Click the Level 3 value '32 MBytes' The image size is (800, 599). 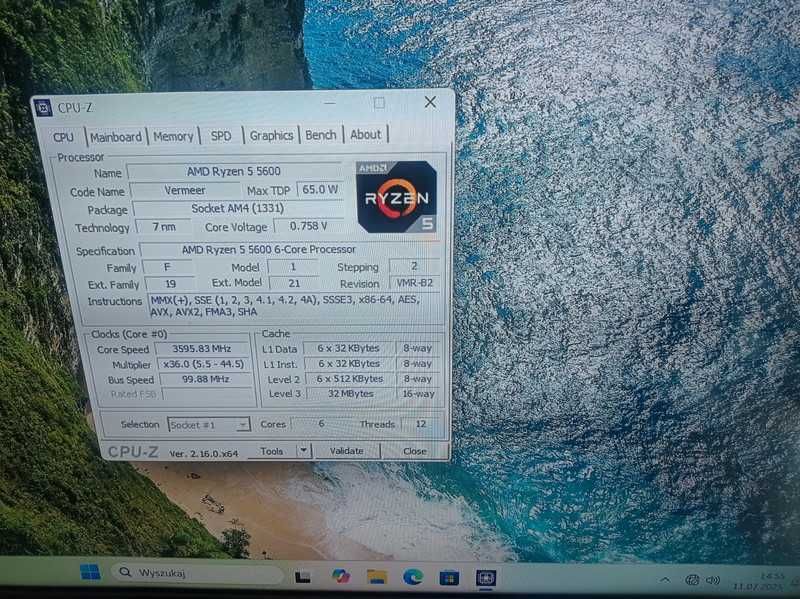click(x=351, y=393)
